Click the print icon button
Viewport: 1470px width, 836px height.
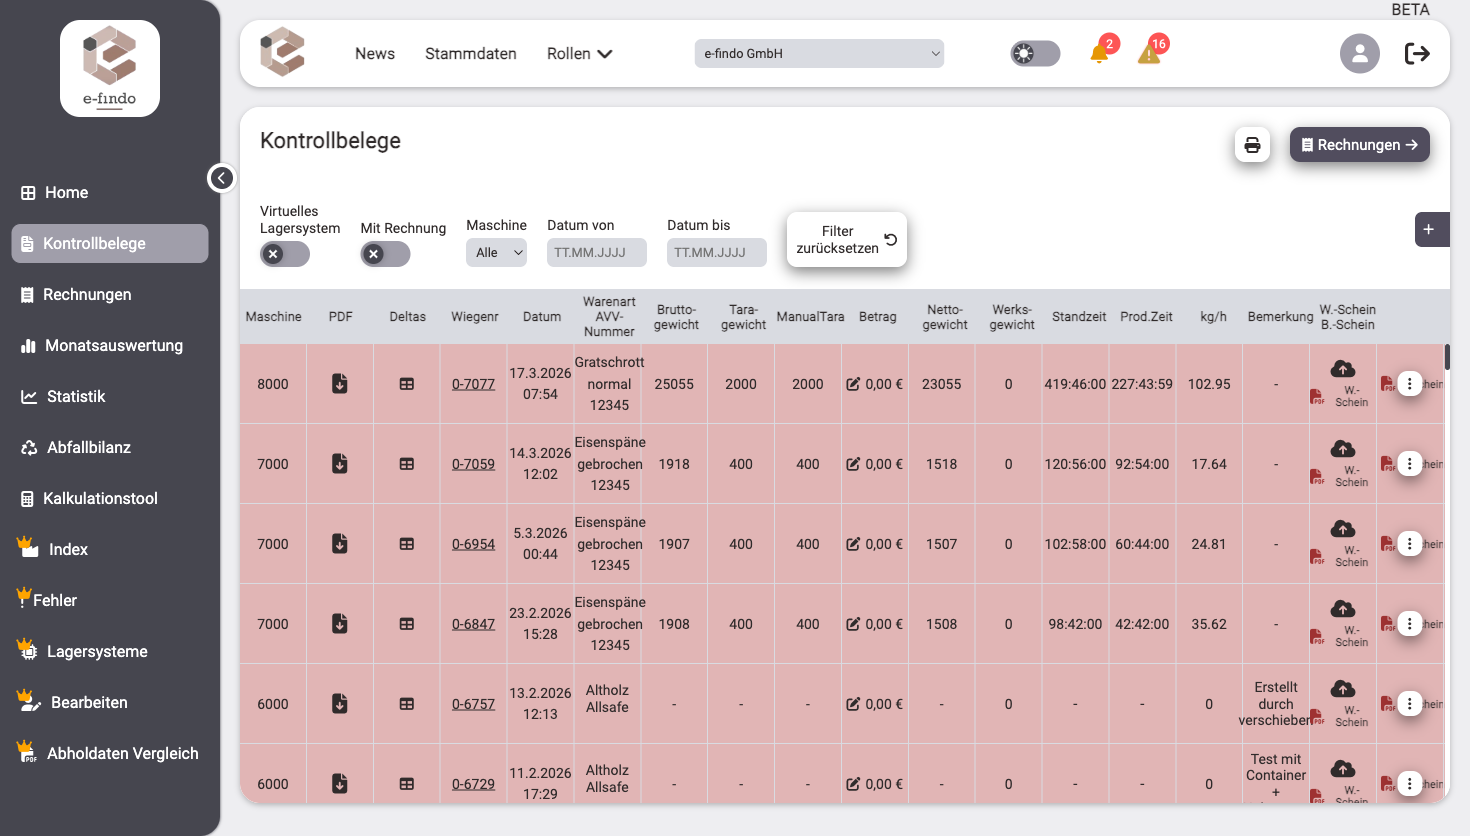click(x=1252, y=145)
